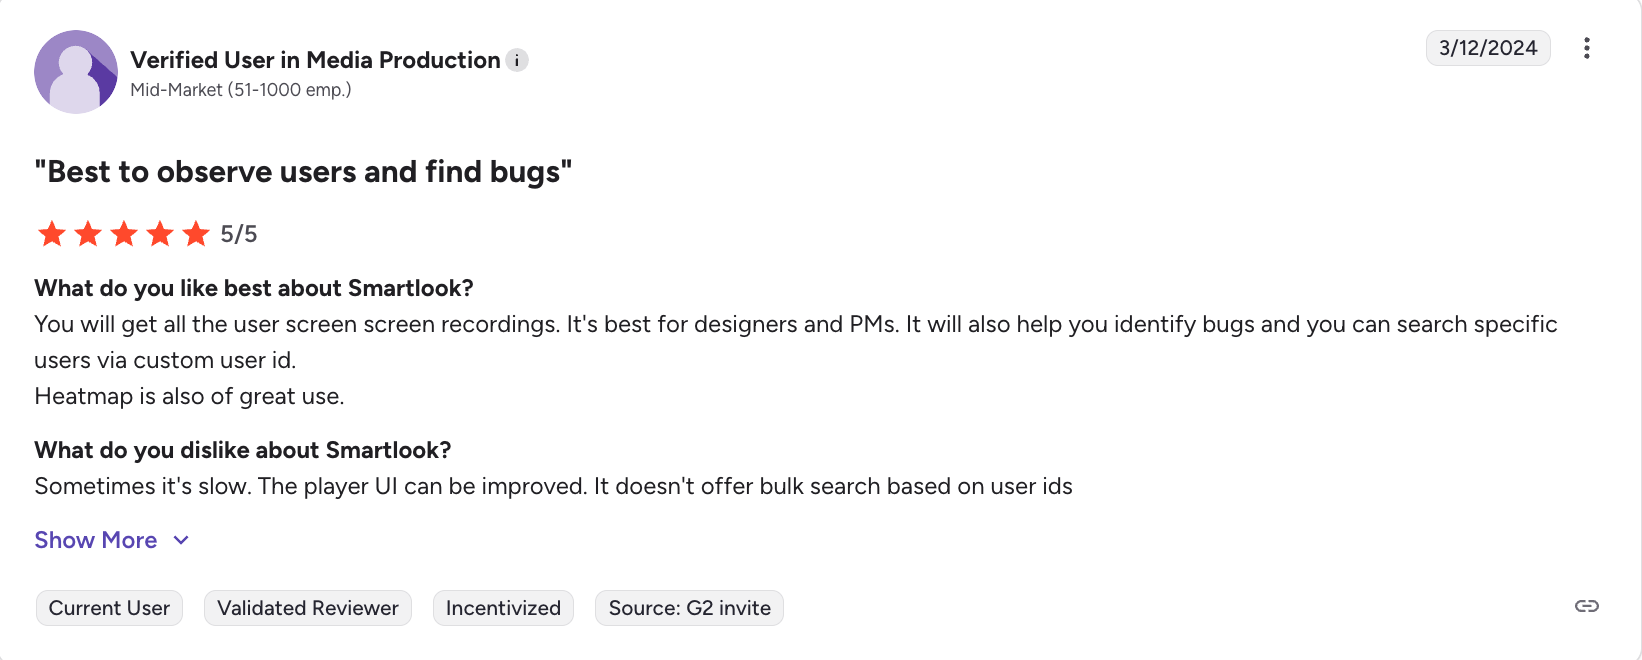Click the Verified User in Media Production name
Screen dimensions: 1642x660
tap(315, 60)
